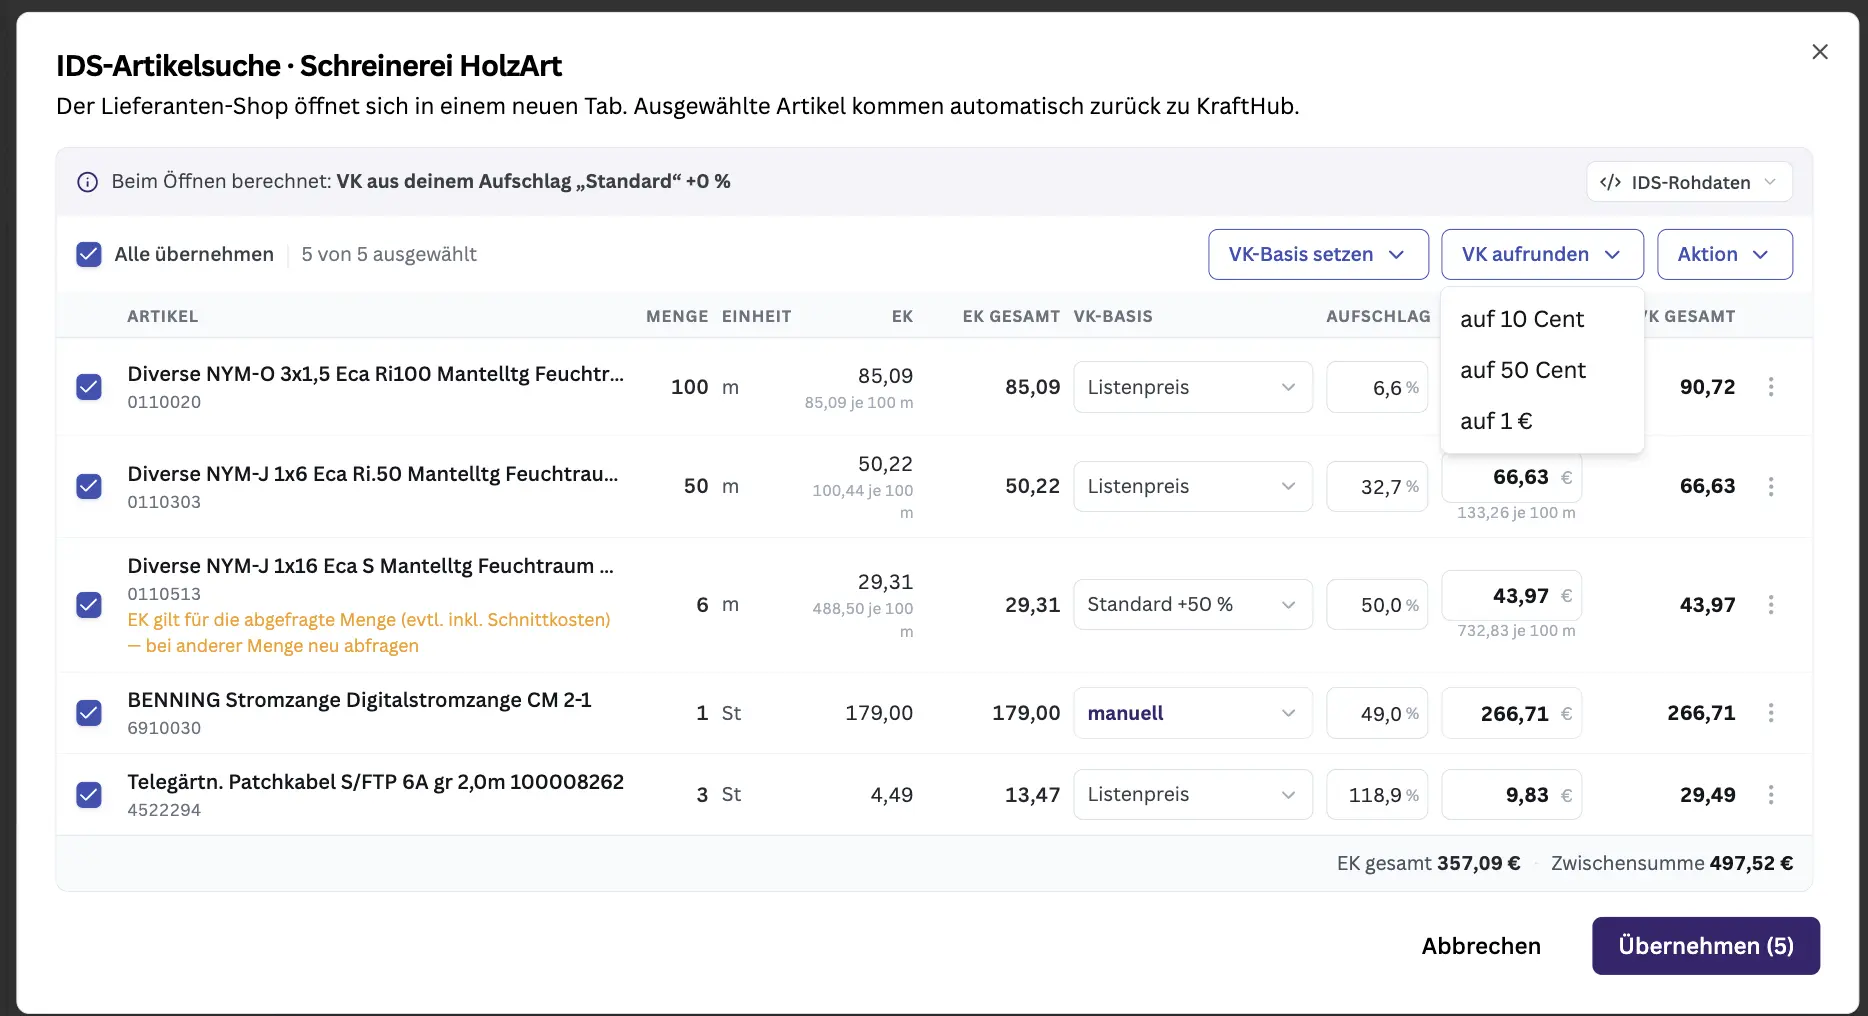This screenshot has height=1016, width=1868.
Task: Open three-dot menu for NYM-J 1x6 row
Action: pos(1771,486)
